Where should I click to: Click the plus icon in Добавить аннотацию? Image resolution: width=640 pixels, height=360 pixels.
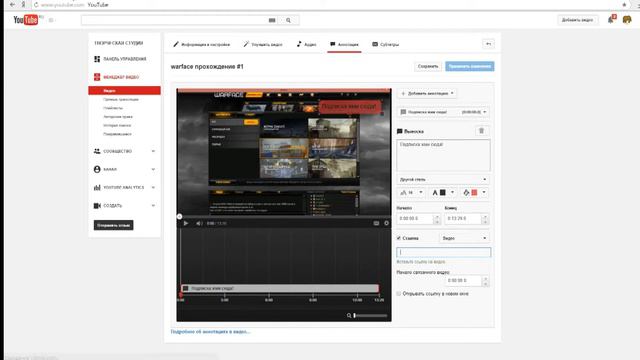[403, 93]
